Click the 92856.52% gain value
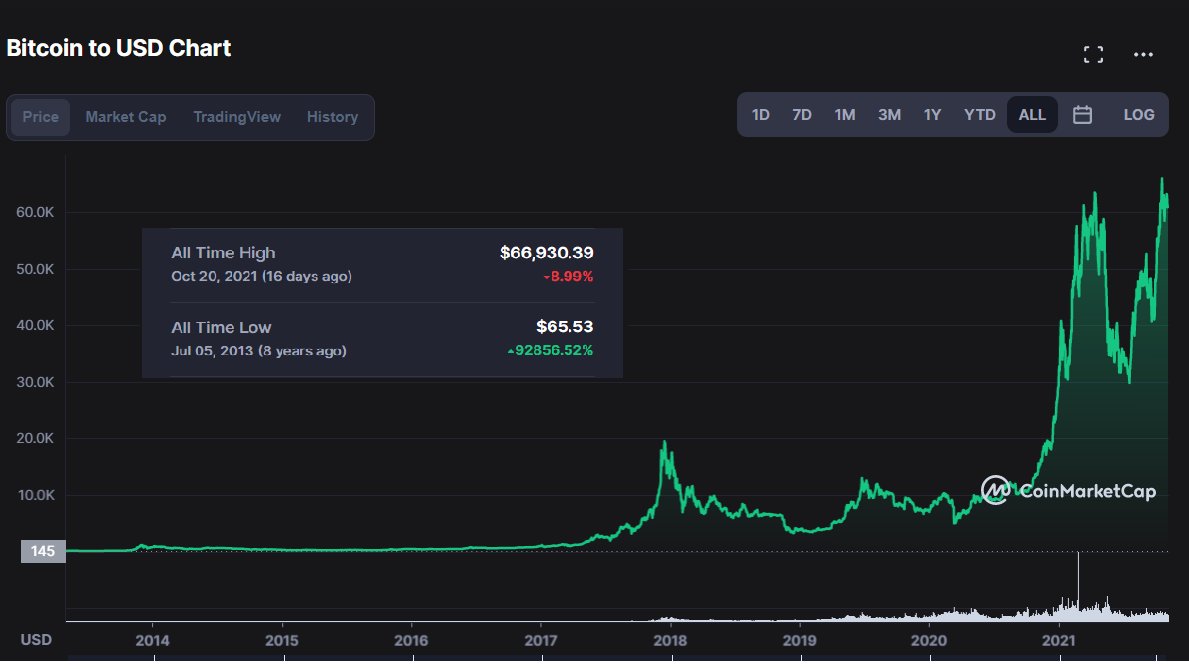1189x669 pixels. pyautogui.click(x=550, y=350)
